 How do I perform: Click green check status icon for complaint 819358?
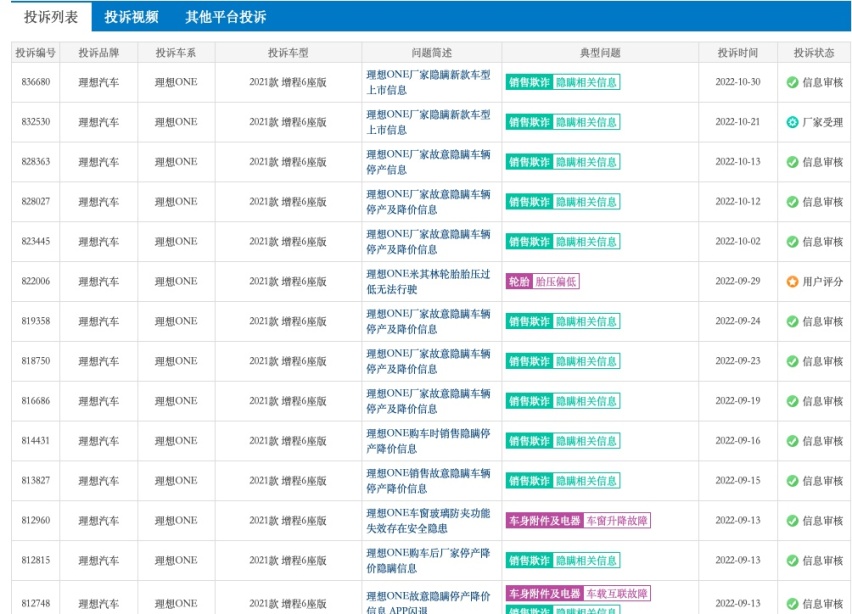(792, 321)
